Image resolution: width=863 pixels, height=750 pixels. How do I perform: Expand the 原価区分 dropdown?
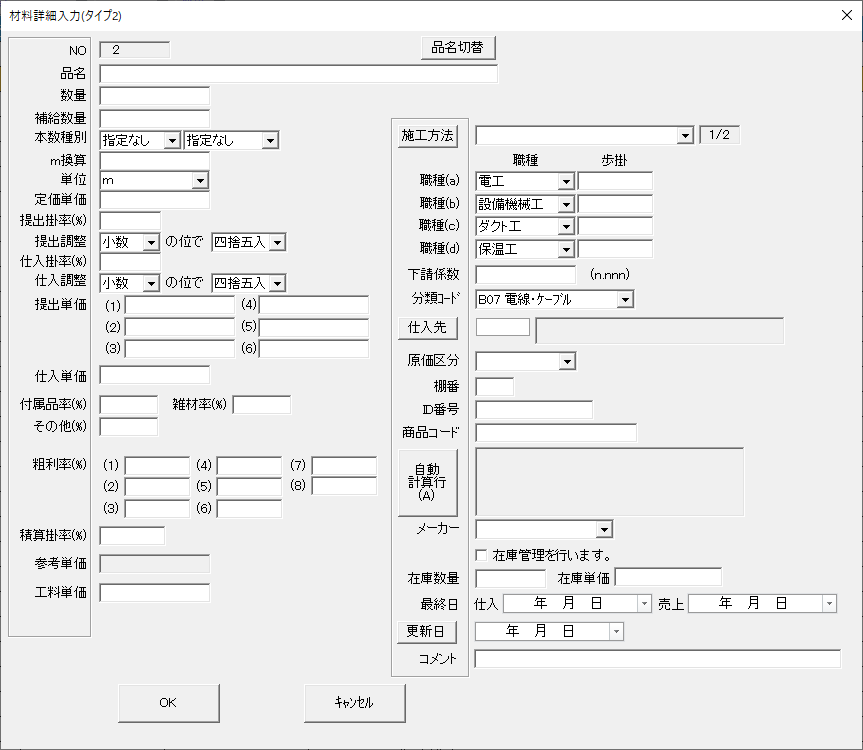[567, 361]
